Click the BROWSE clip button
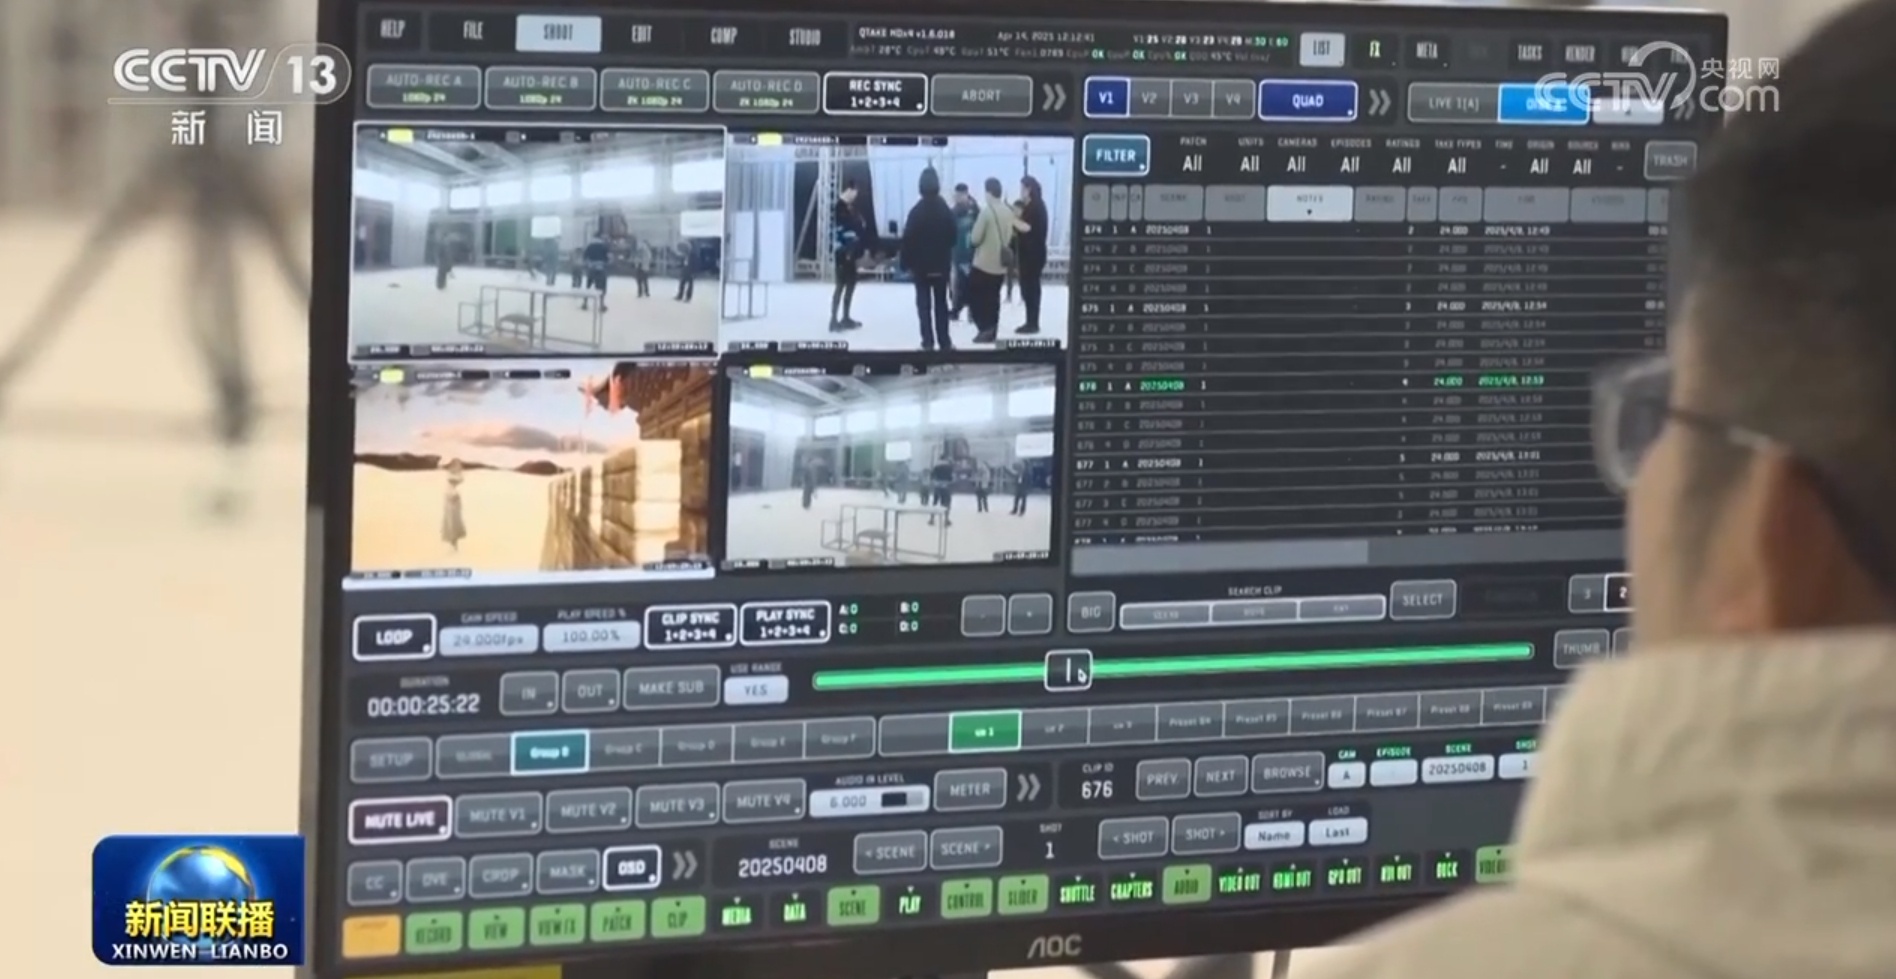 (x=1286, y=772)
